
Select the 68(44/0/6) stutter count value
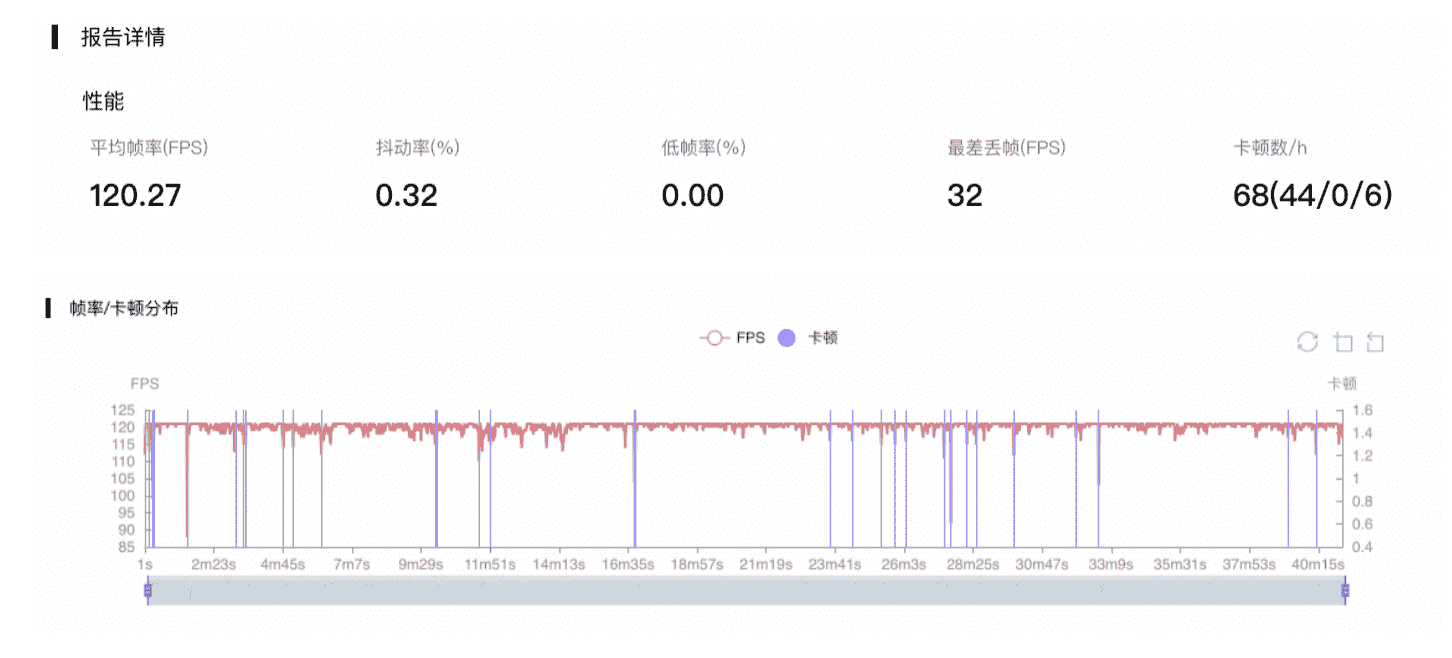[1313, 195]
